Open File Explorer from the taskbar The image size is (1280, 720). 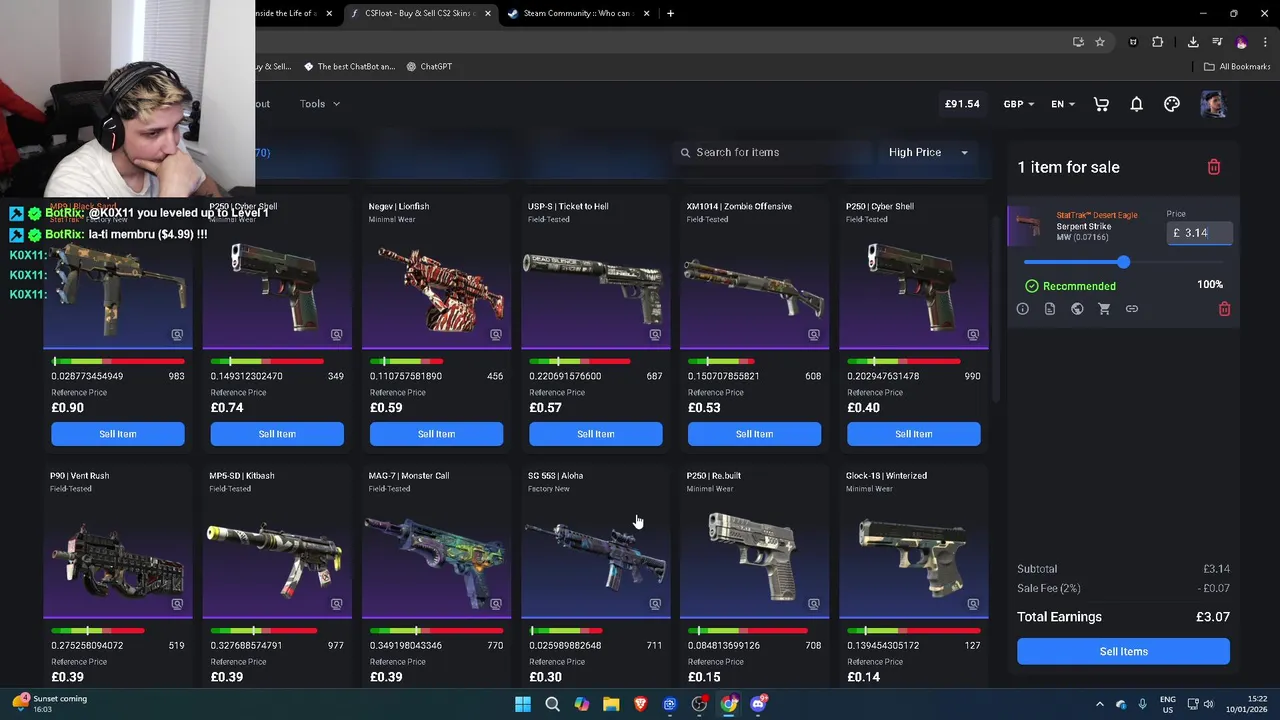(611, 704)
